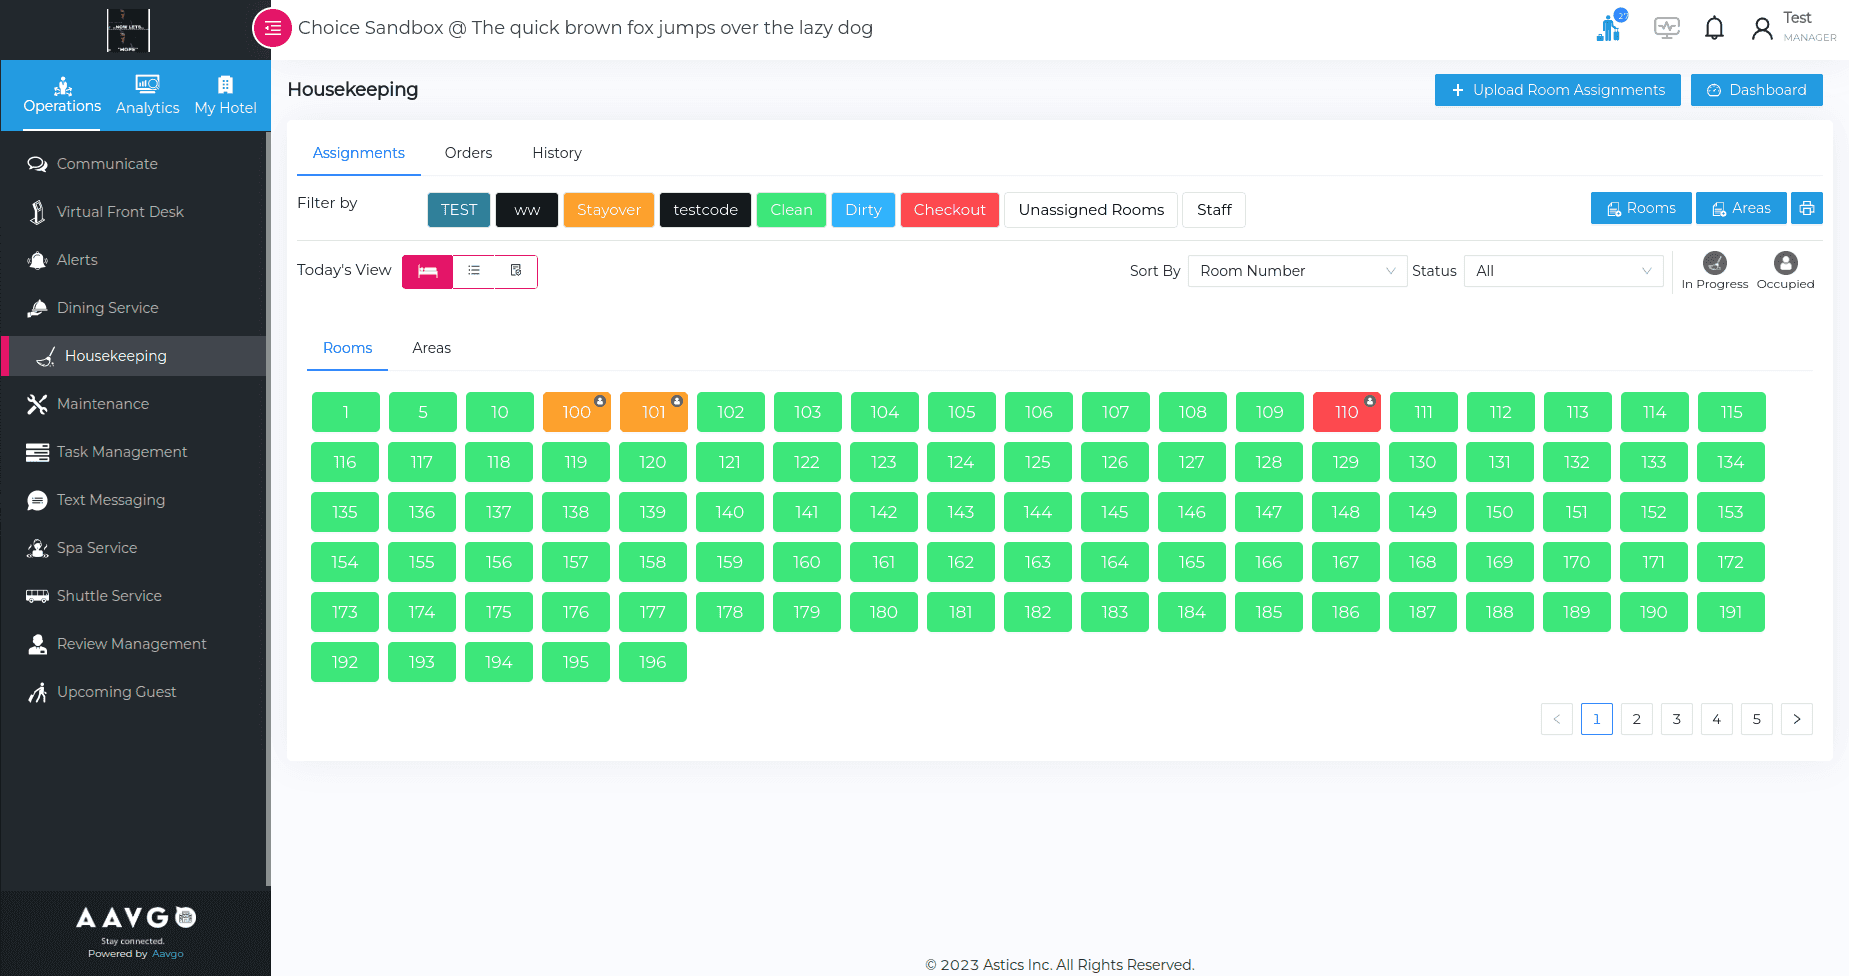Click the pink hamburger menu toggle icon
1849x976 pixels.
pyautogui.click(x=272, y=28)
